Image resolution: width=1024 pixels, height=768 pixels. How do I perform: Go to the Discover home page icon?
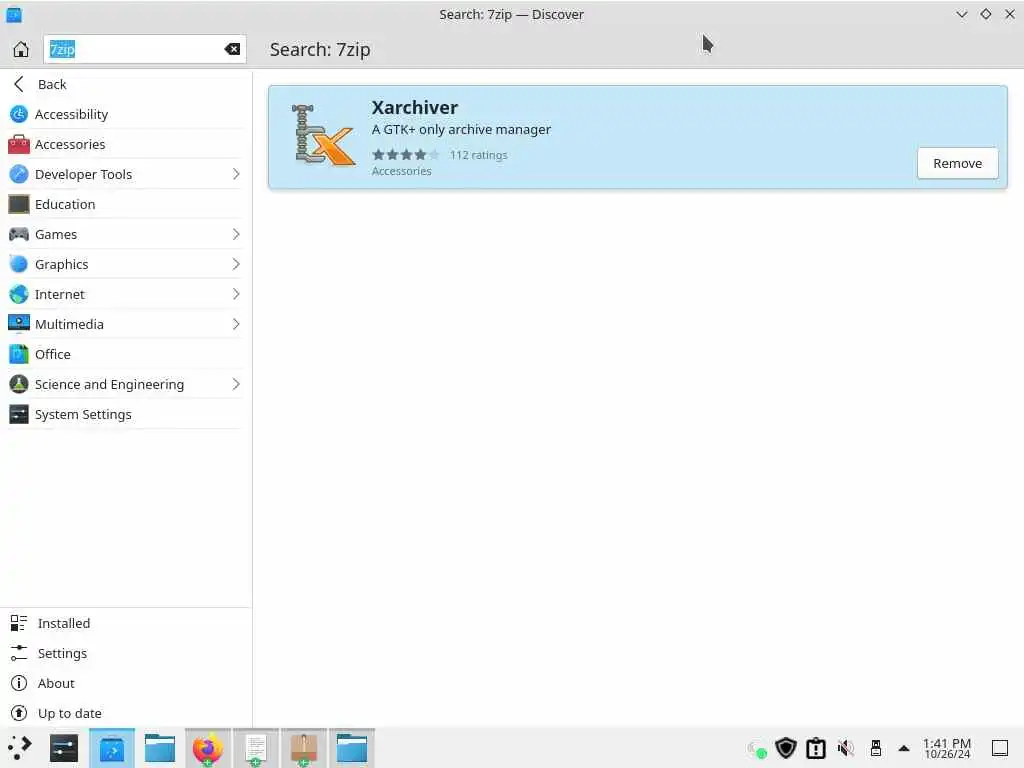(x=21, y=49)
